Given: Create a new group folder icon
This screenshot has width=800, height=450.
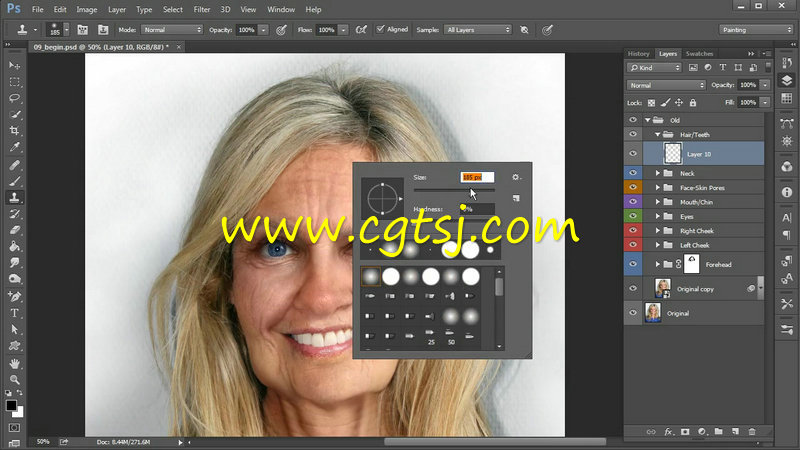Looking at the screenshot, I should pos(718,432).
